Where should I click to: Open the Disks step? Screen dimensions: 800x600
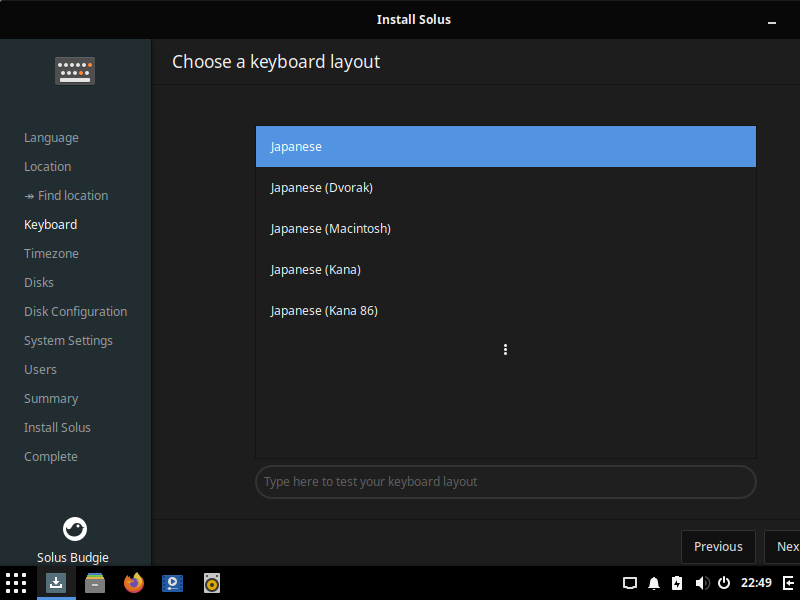[x=39, y=283]
